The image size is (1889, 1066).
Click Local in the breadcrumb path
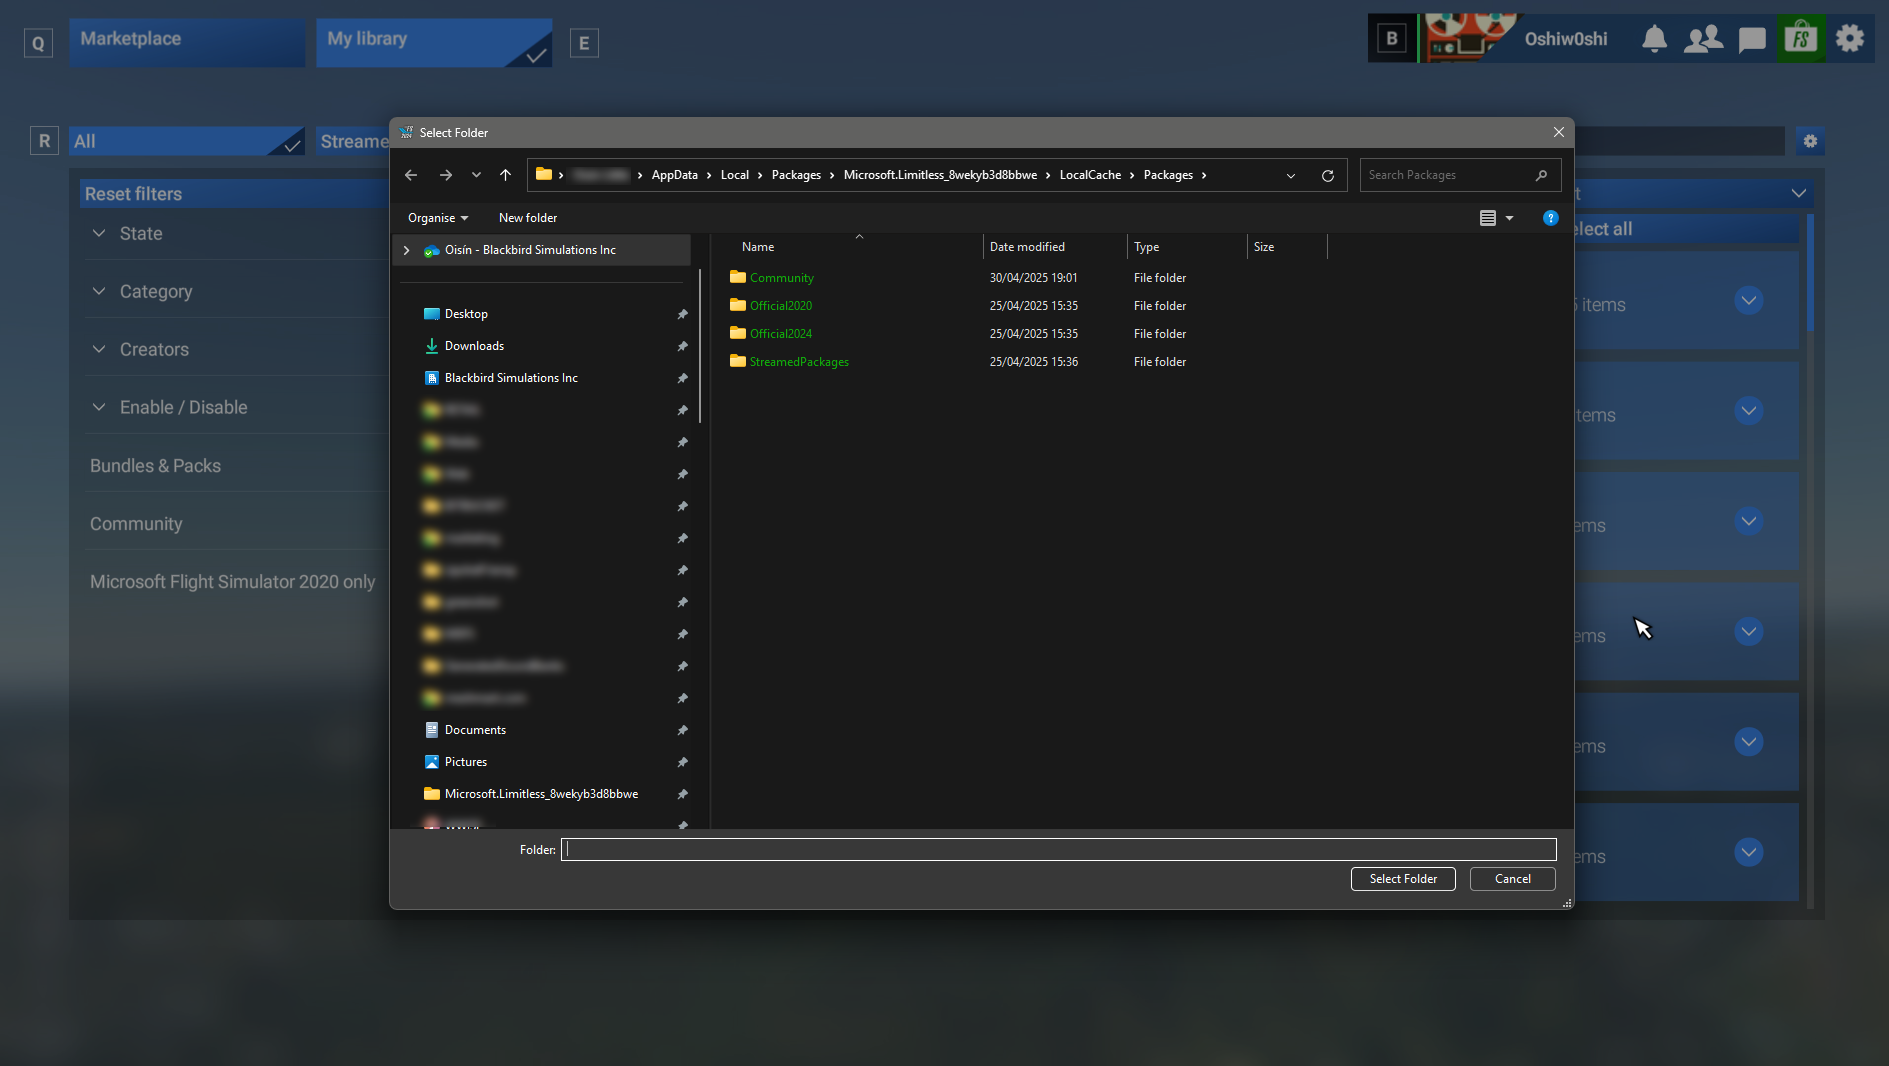[734, 175]
